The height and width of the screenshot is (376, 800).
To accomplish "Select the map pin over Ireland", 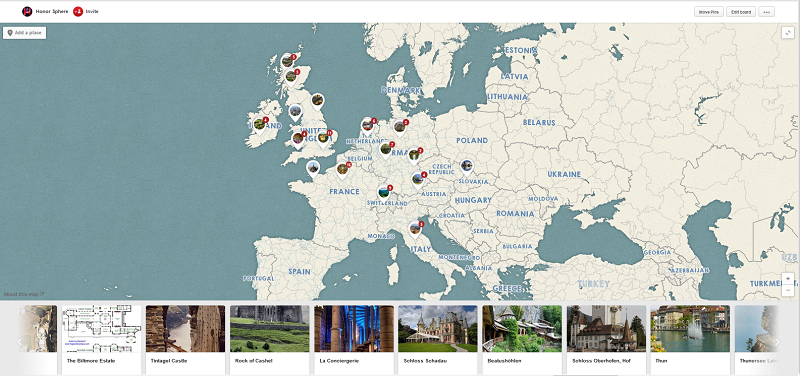I will pos(260,124).
